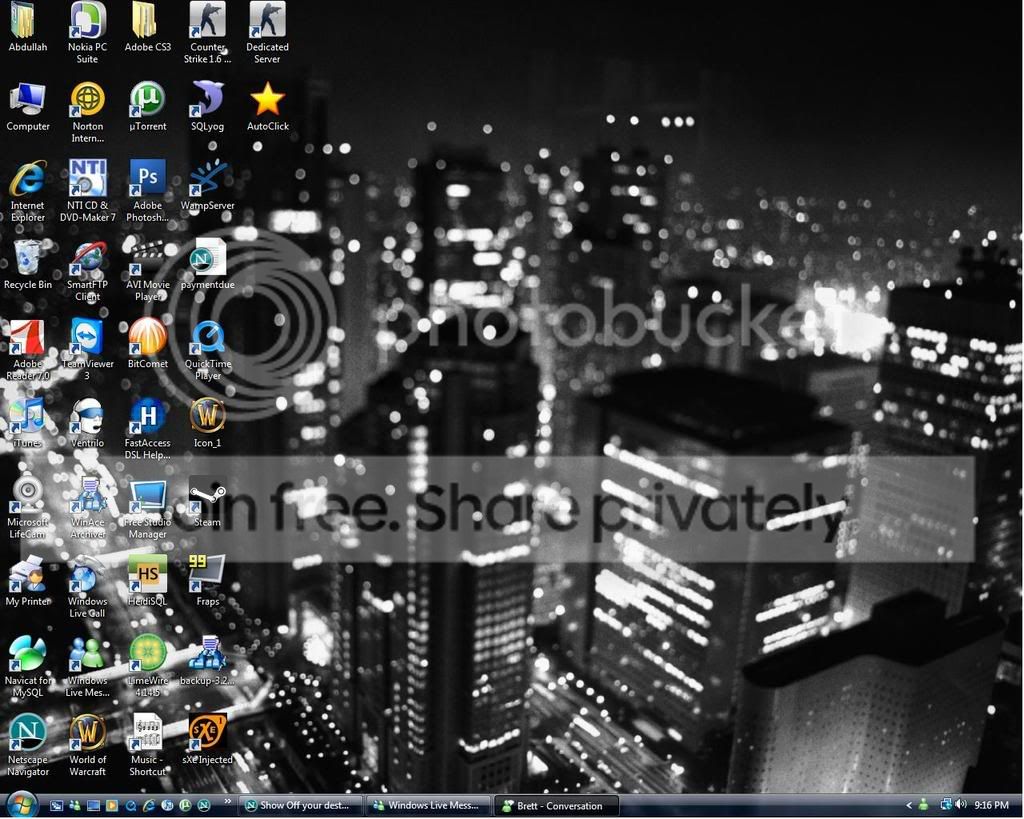Open the volume speaker tray icon
1024x819 pixels.
(961, 805)
